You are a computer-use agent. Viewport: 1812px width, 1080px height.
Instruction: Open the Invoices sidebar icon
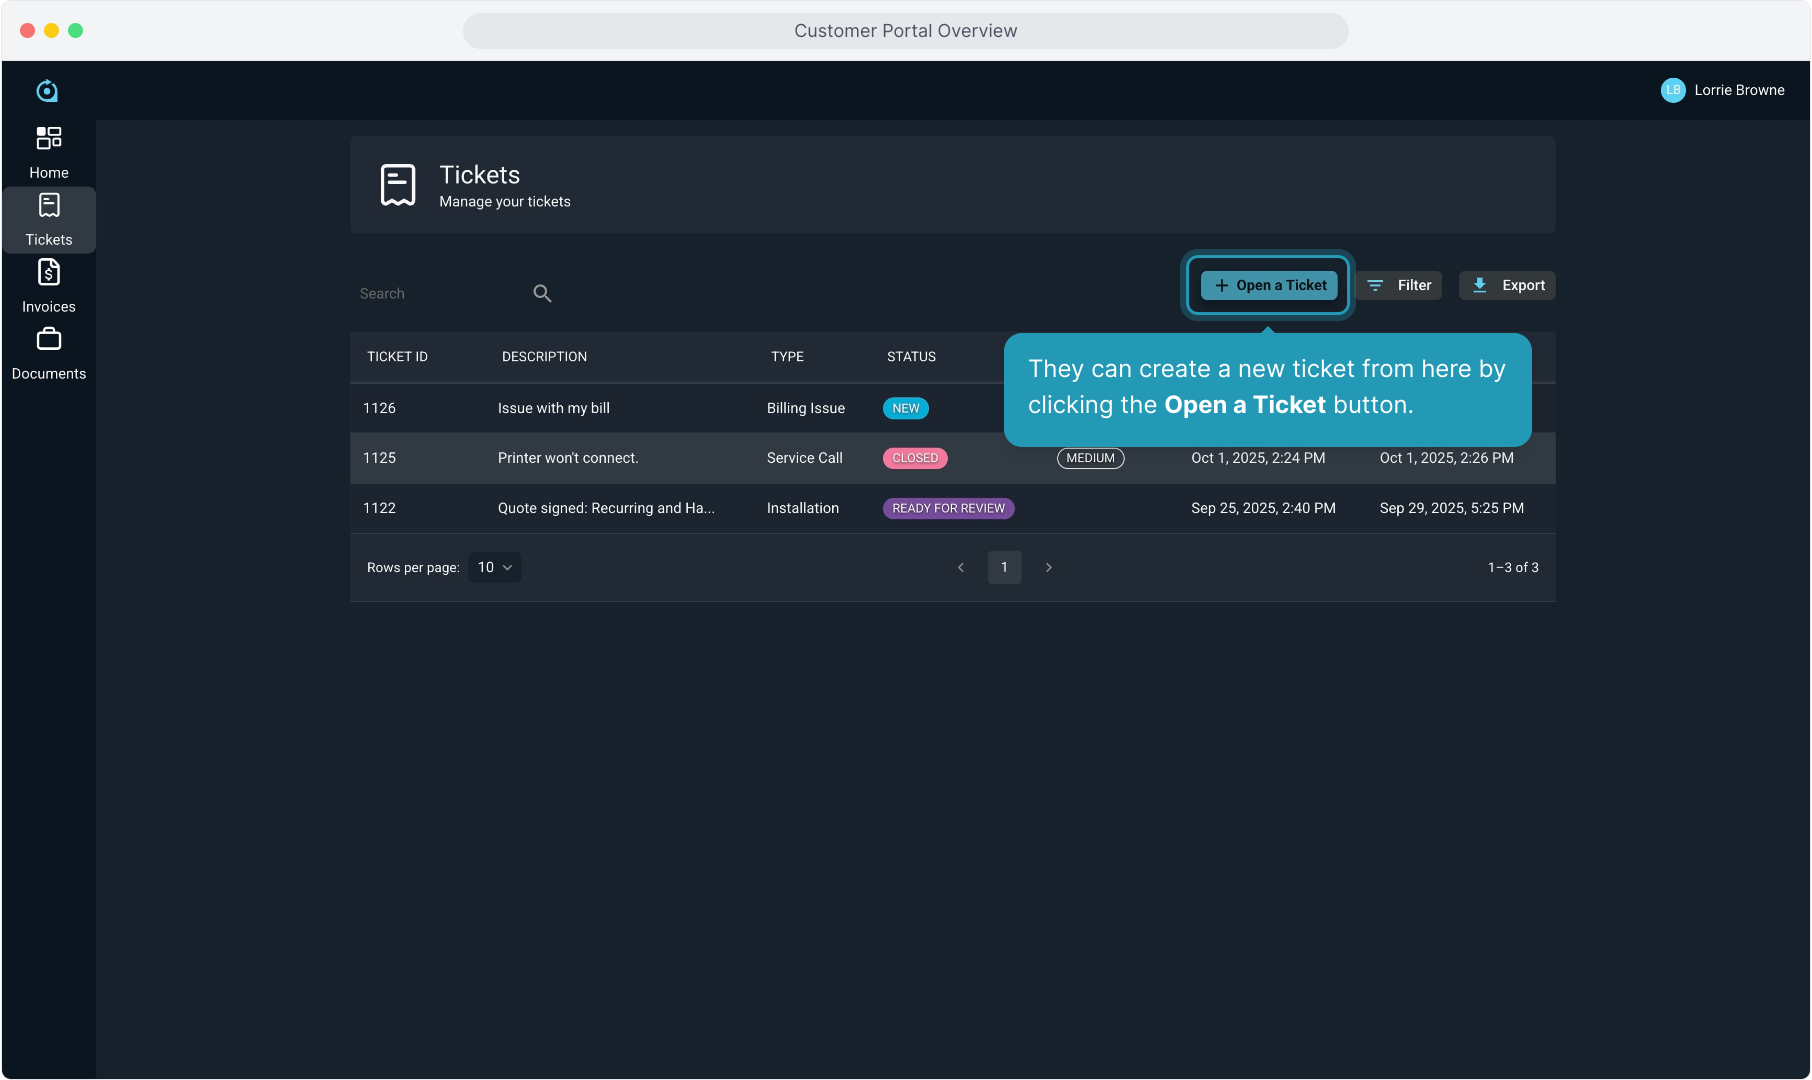coord(48,273)
